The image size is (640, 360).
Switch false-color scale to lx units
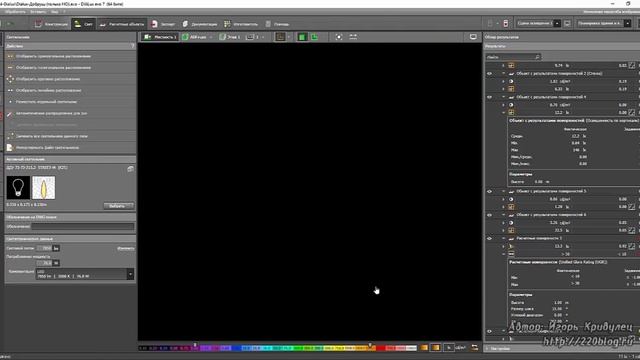[x=449, y=347]
